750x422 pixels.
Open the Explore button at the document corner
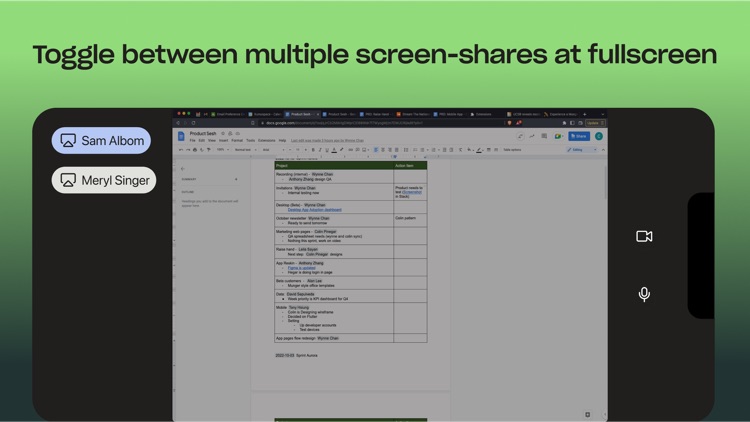[x=587, y=414]
